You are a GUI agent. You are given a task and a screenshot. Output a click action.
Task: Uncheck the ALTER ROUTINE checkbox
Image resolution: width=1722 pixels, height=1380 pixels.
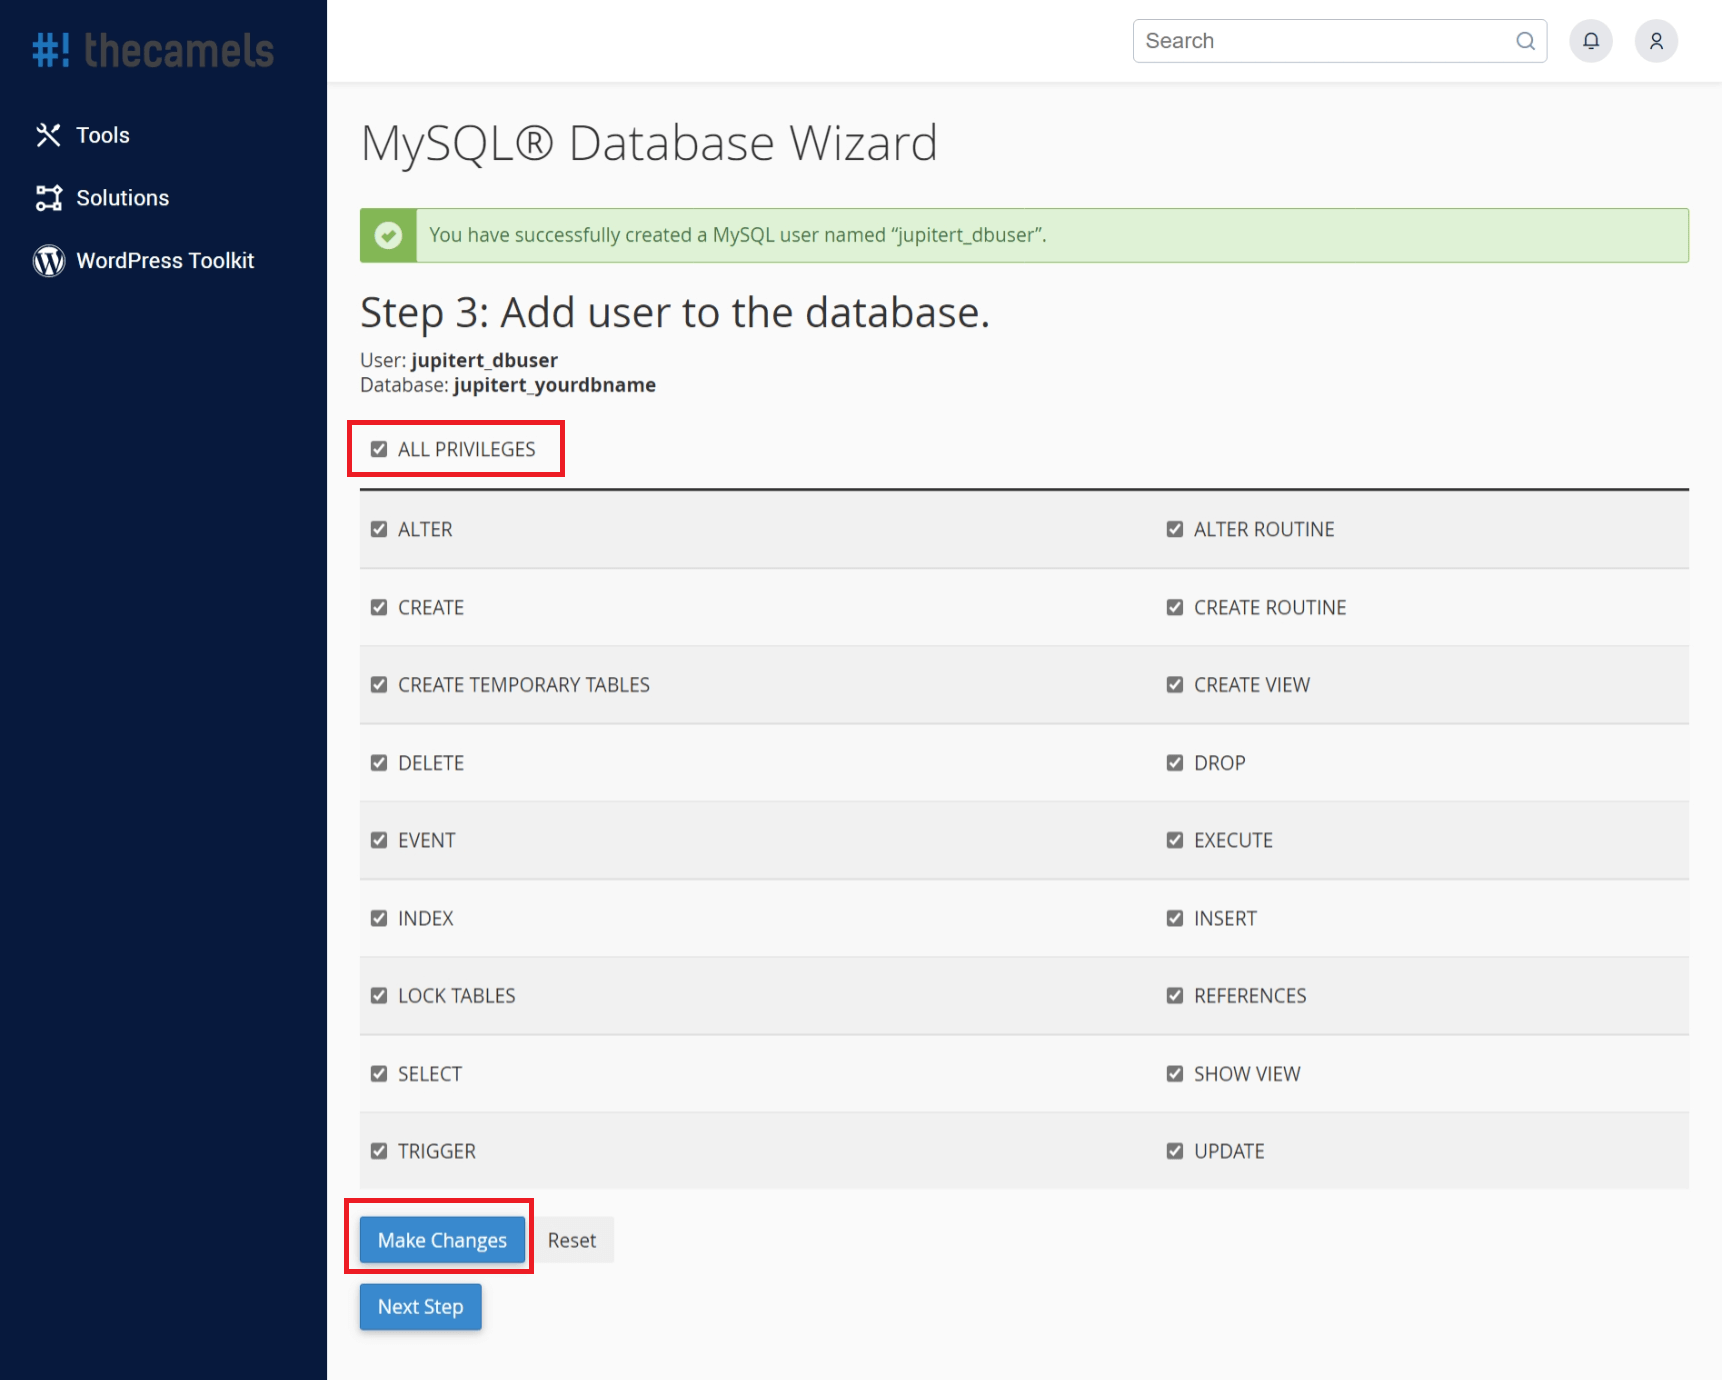pyautogui.click(x=1175, y=529)
